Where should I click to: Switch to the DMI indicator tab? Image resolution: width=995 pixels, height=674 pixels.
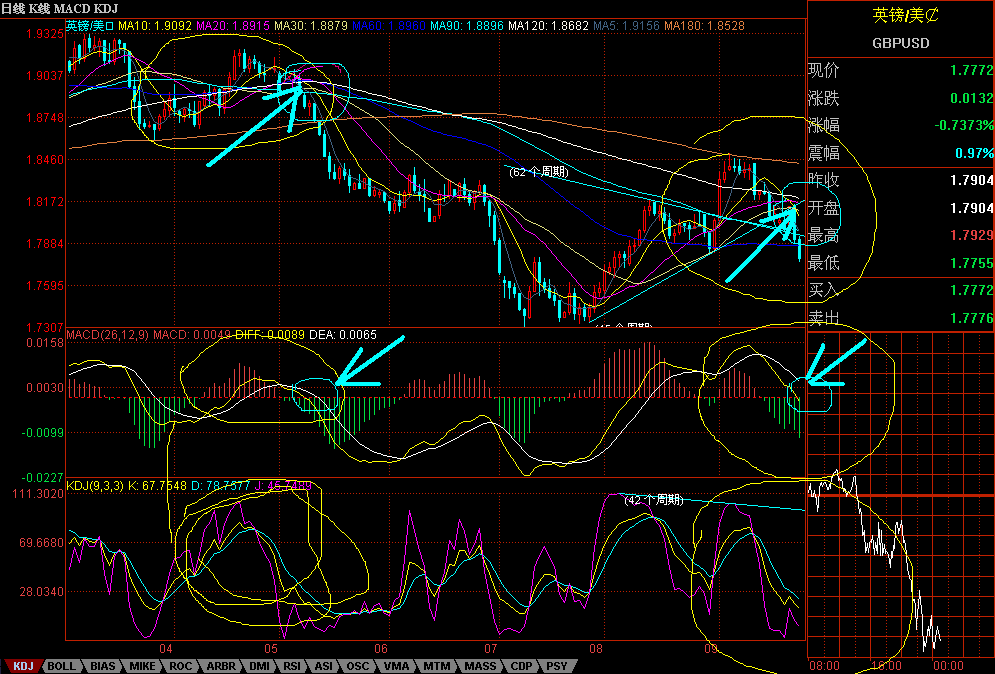[x=259, y=666]
